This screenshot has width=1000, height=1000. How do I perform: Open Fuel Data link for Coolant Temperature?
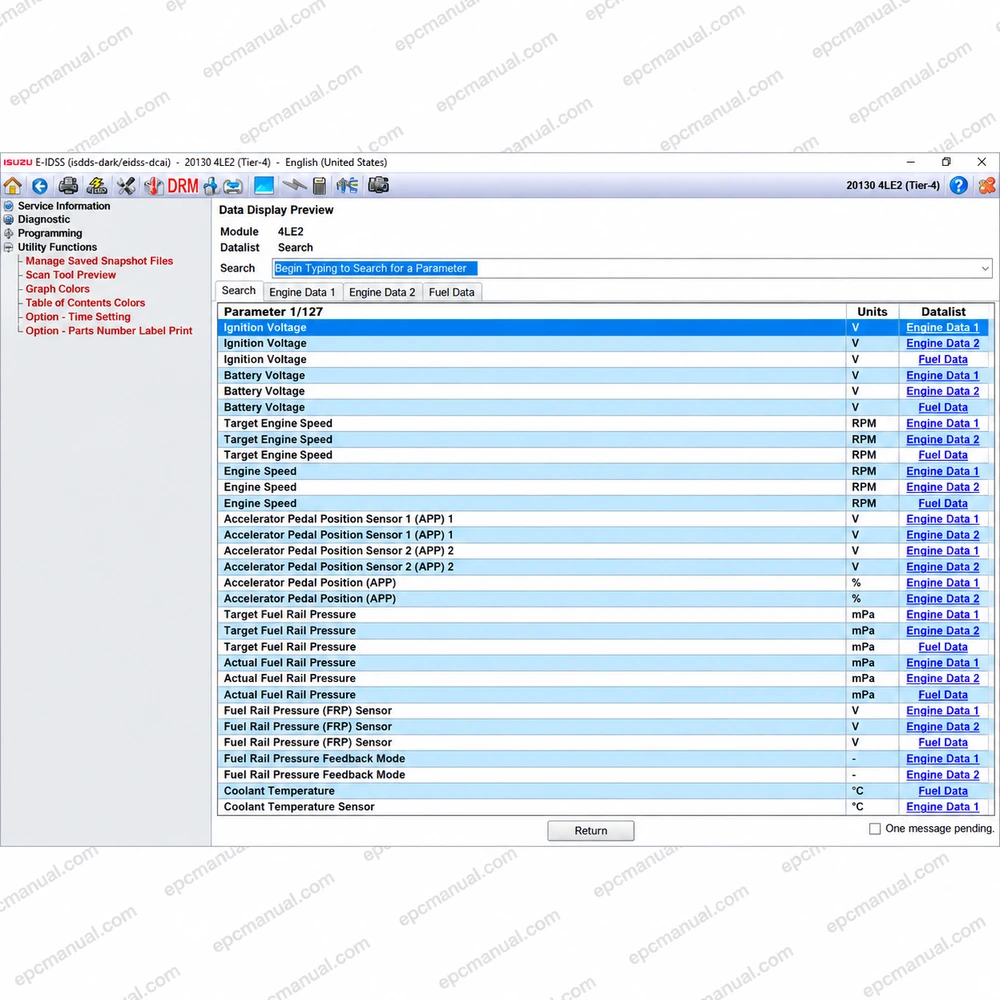click(943, 791)
